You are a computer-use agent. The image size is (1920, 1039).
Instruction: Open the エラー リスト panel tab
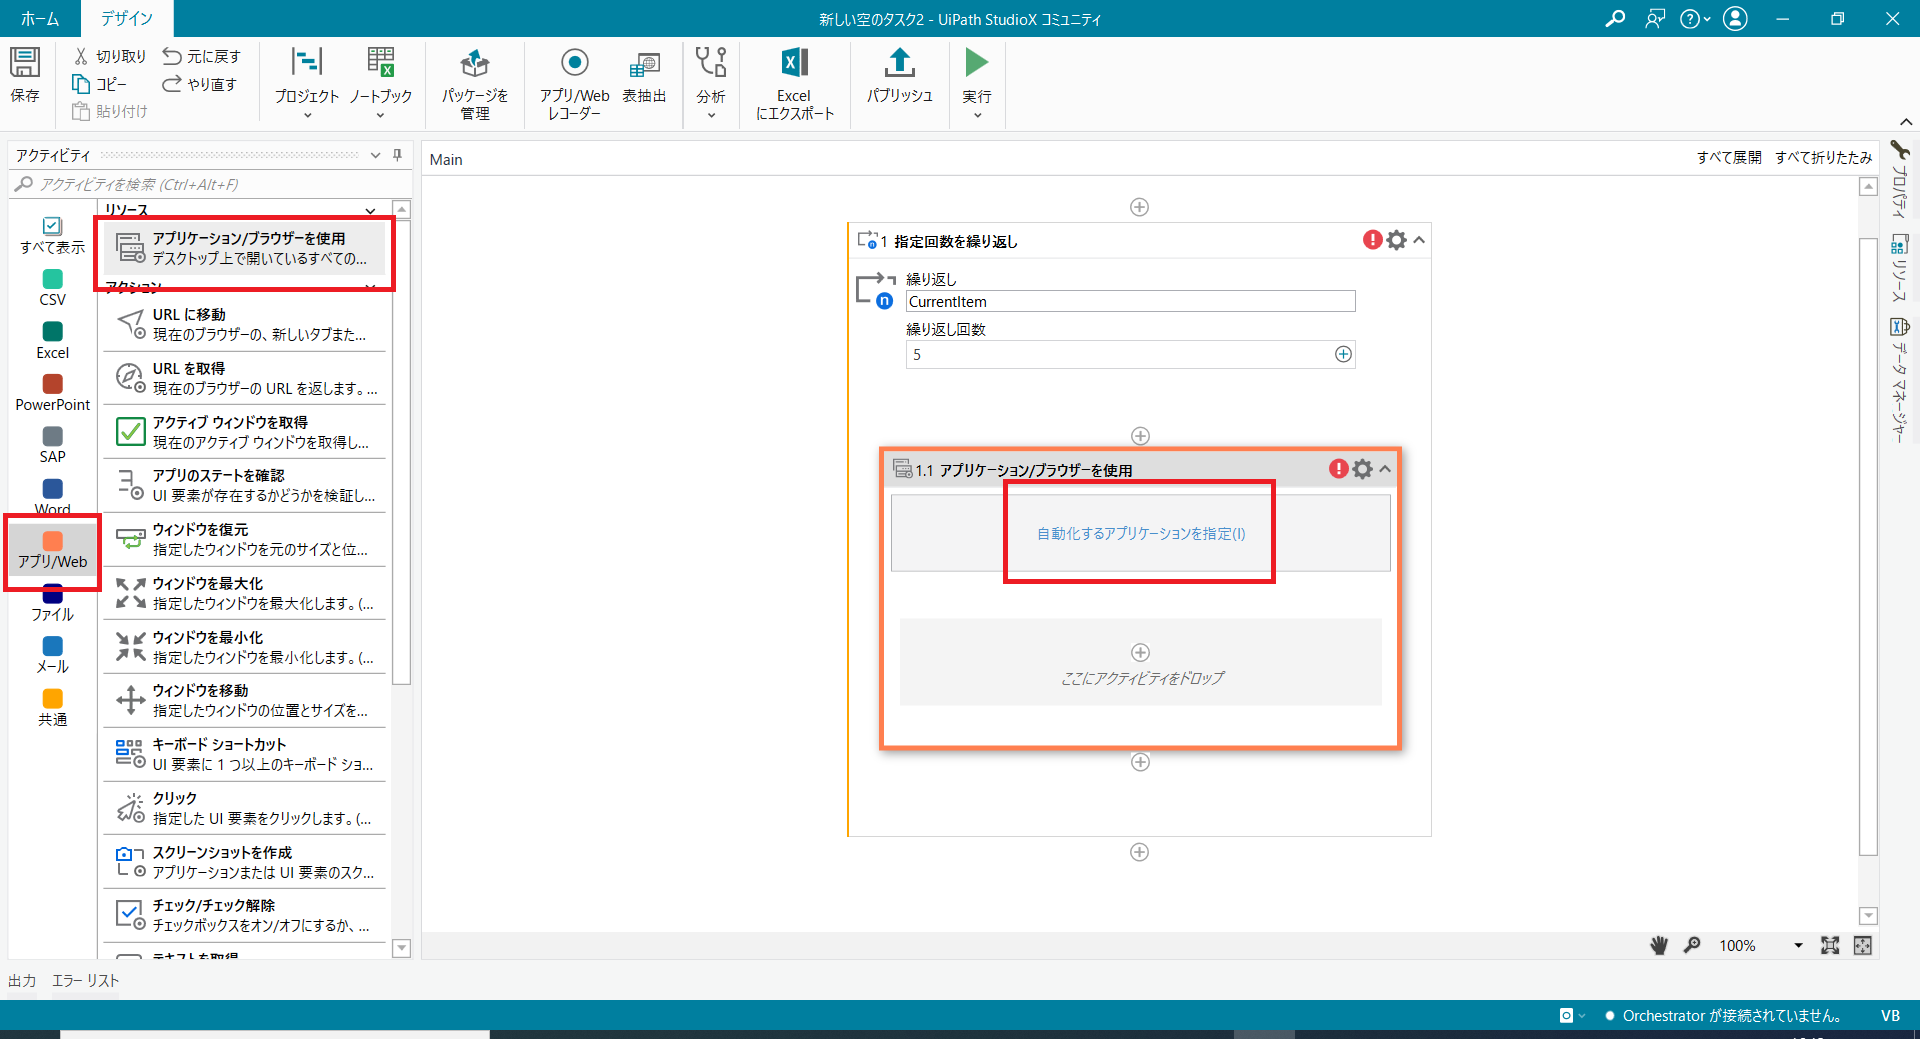(x=86, y=980)
